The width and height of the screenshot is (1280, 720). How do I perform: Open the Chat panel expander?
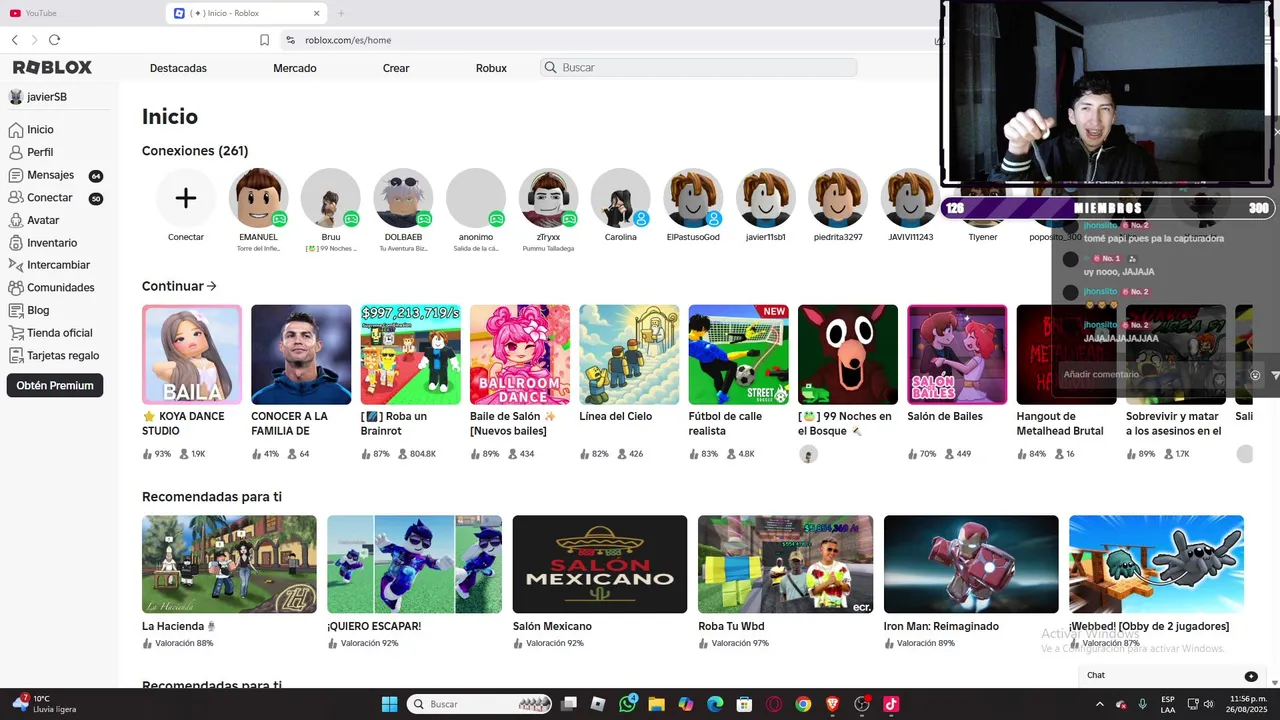(1251, 676)
